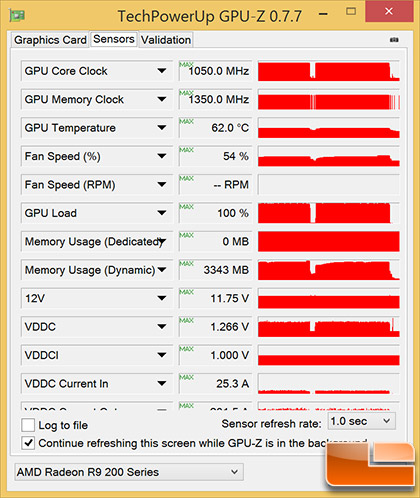420x498 pixels.
Task: Open the Sensor refresh rate dropdown
Action: 361,421
